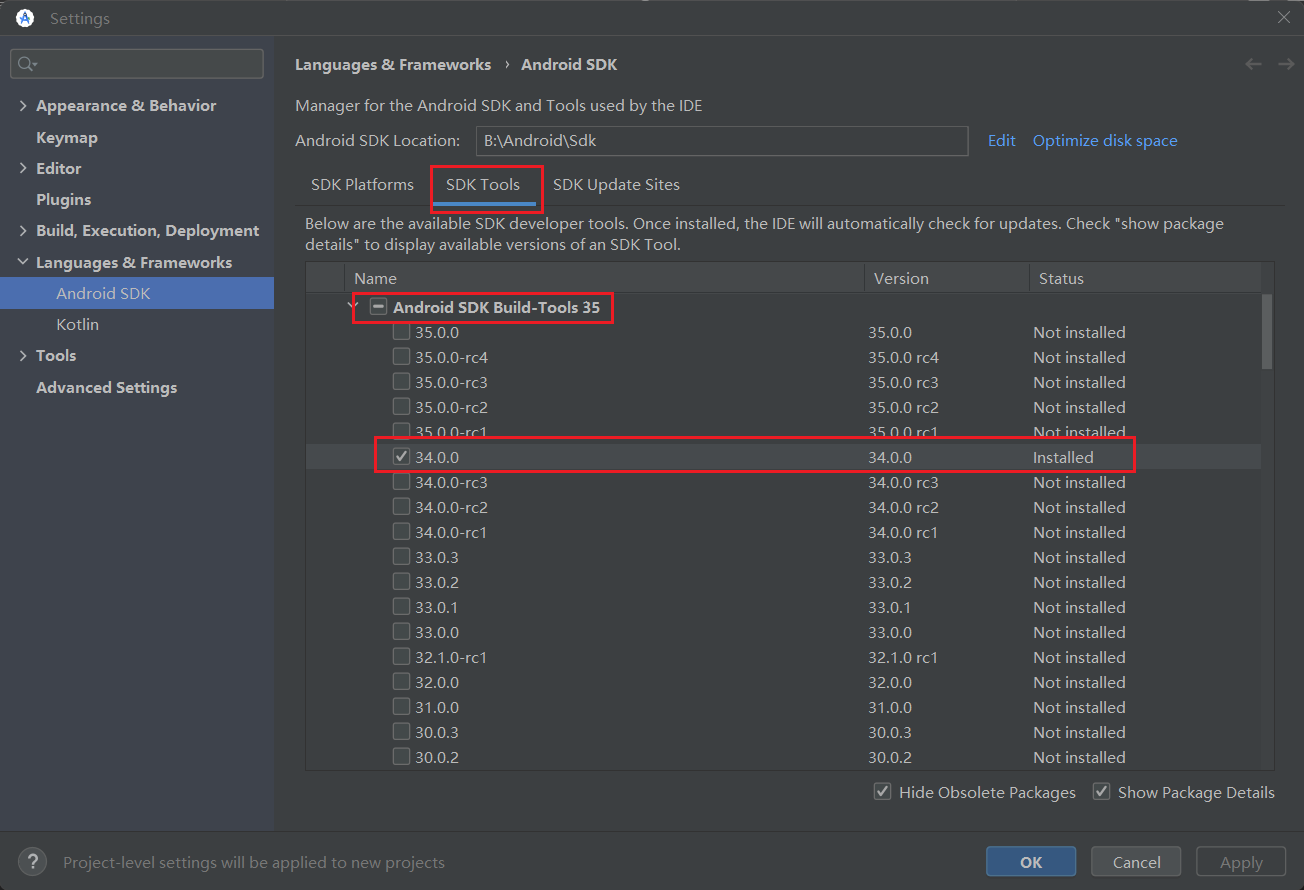Open SDK Update Sites tab
Viewport: 1304px width, 890px height.
[x=616, y=185]
